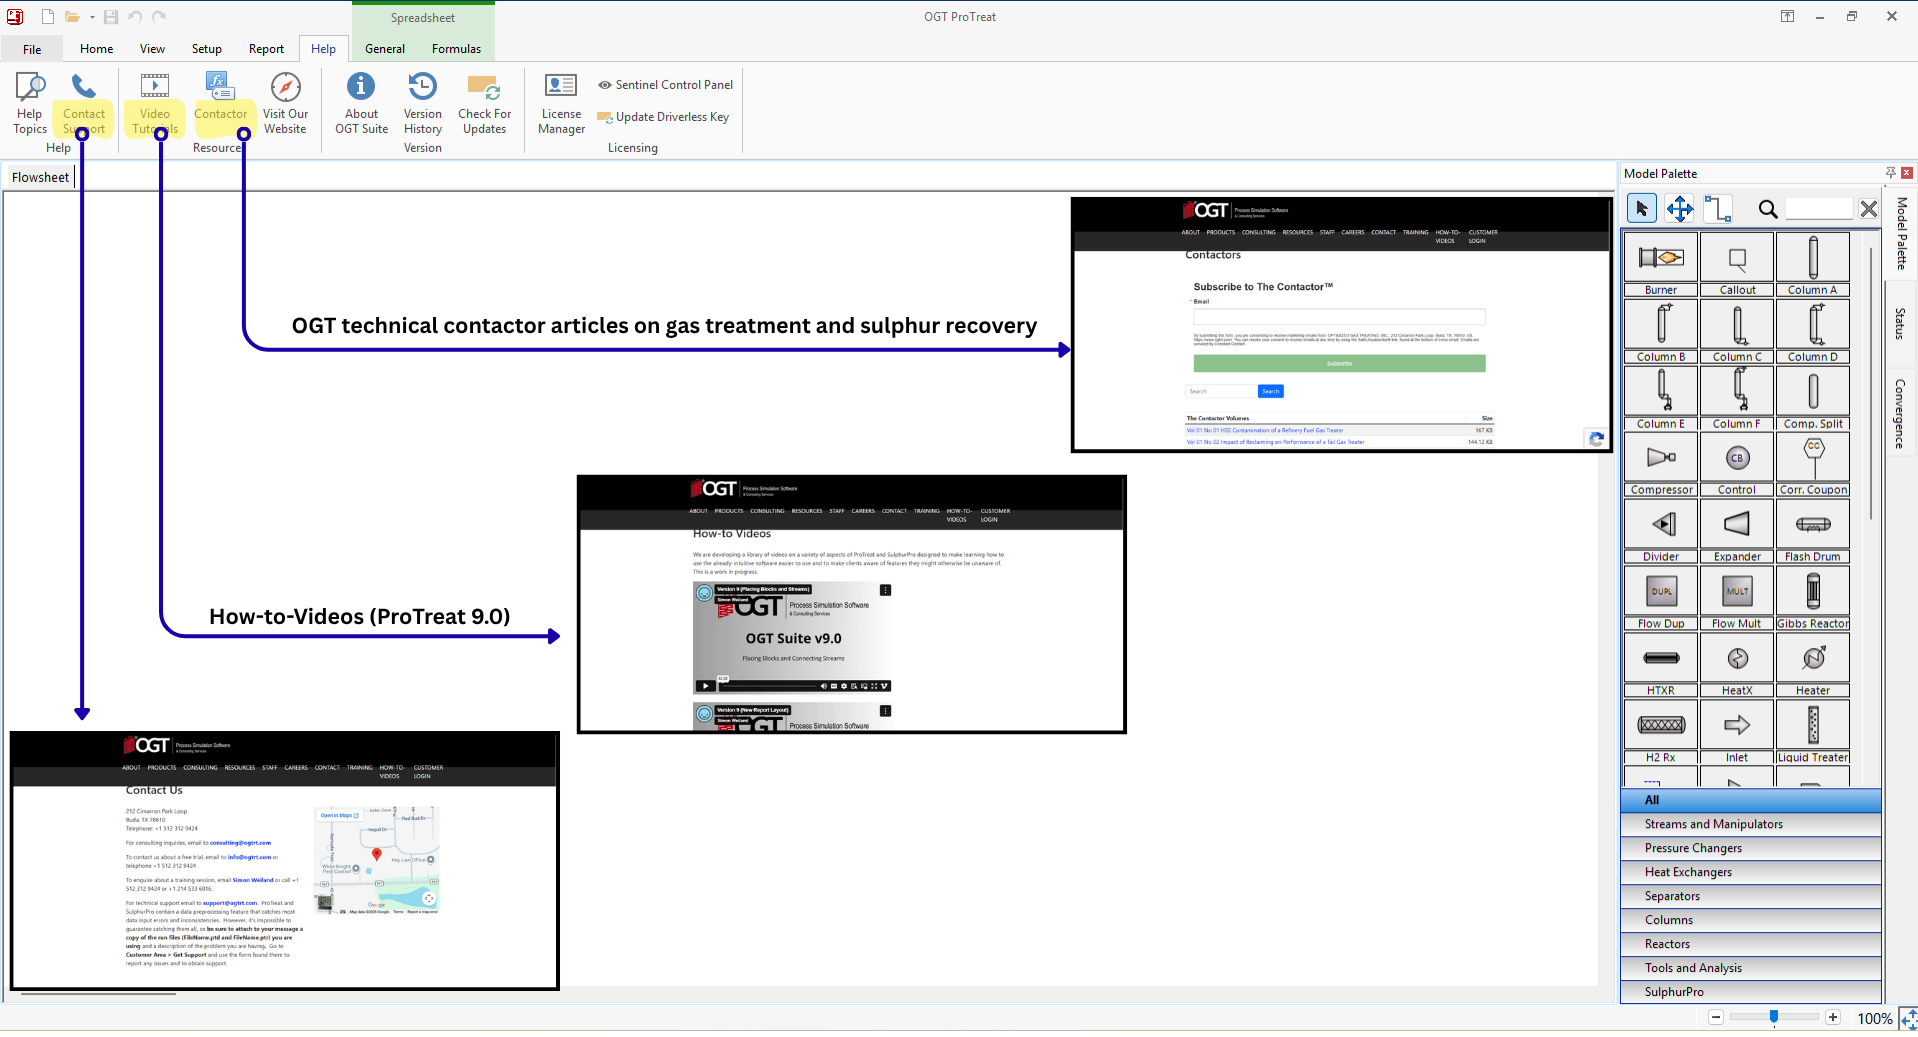Expand Heat Exchangers category

(1750, 872)
